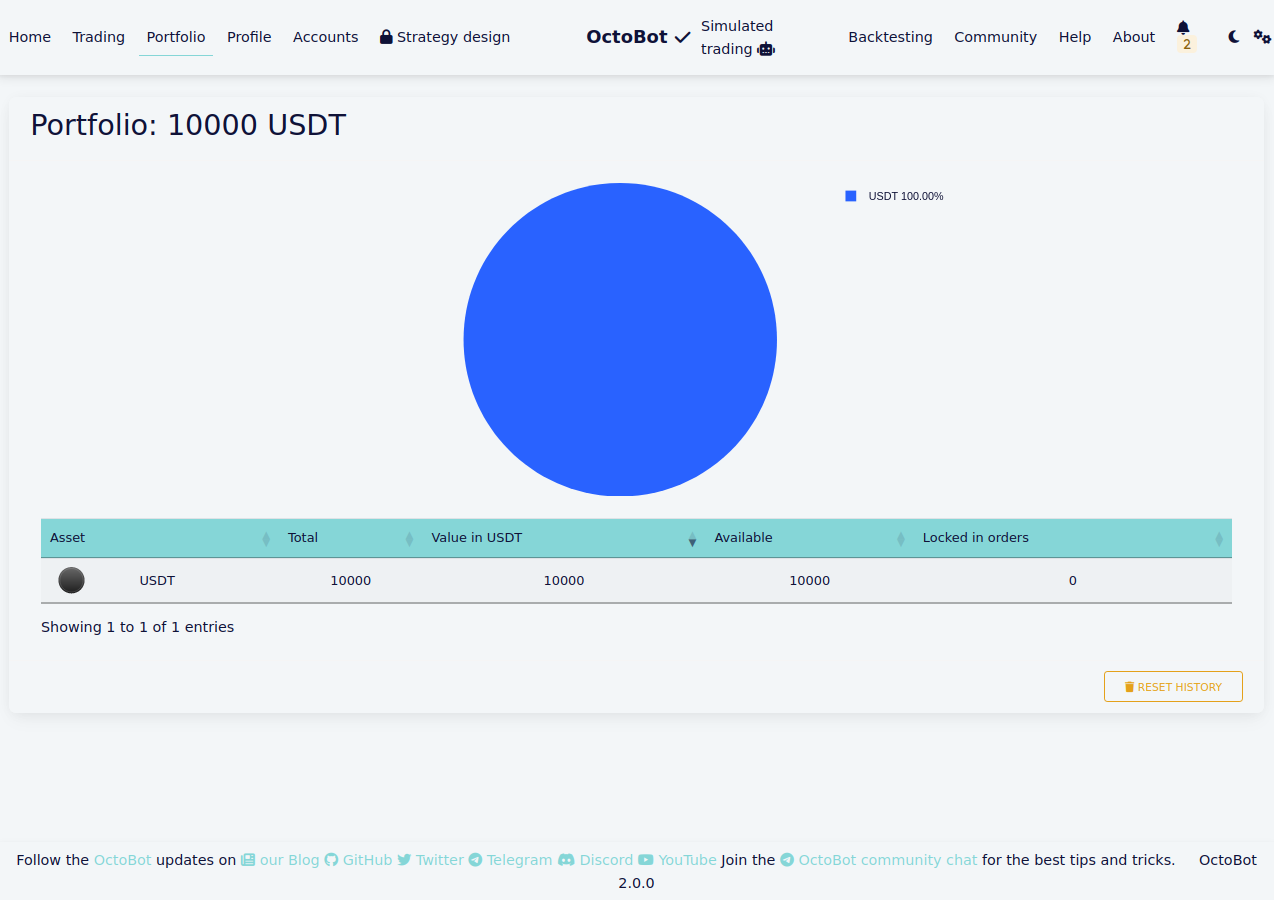Toggle the USDT legend entry on the chart
Viewport: 1274px width, 900px height.
893,196
